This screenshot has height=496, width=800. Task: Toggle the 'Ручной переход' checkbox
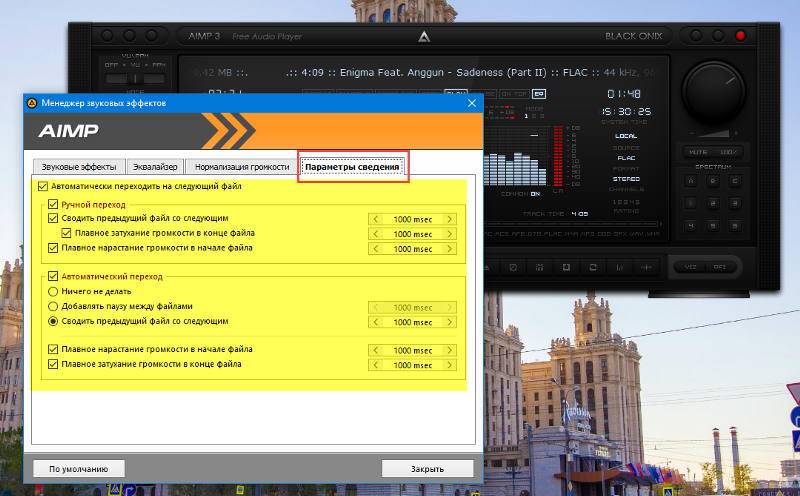click(53, 204)
